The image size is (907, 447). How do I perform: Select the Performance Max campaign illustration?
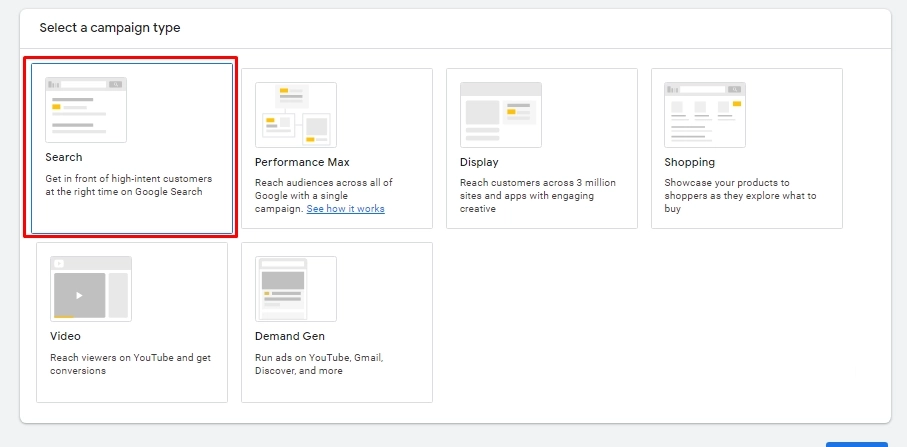point(296,114)
